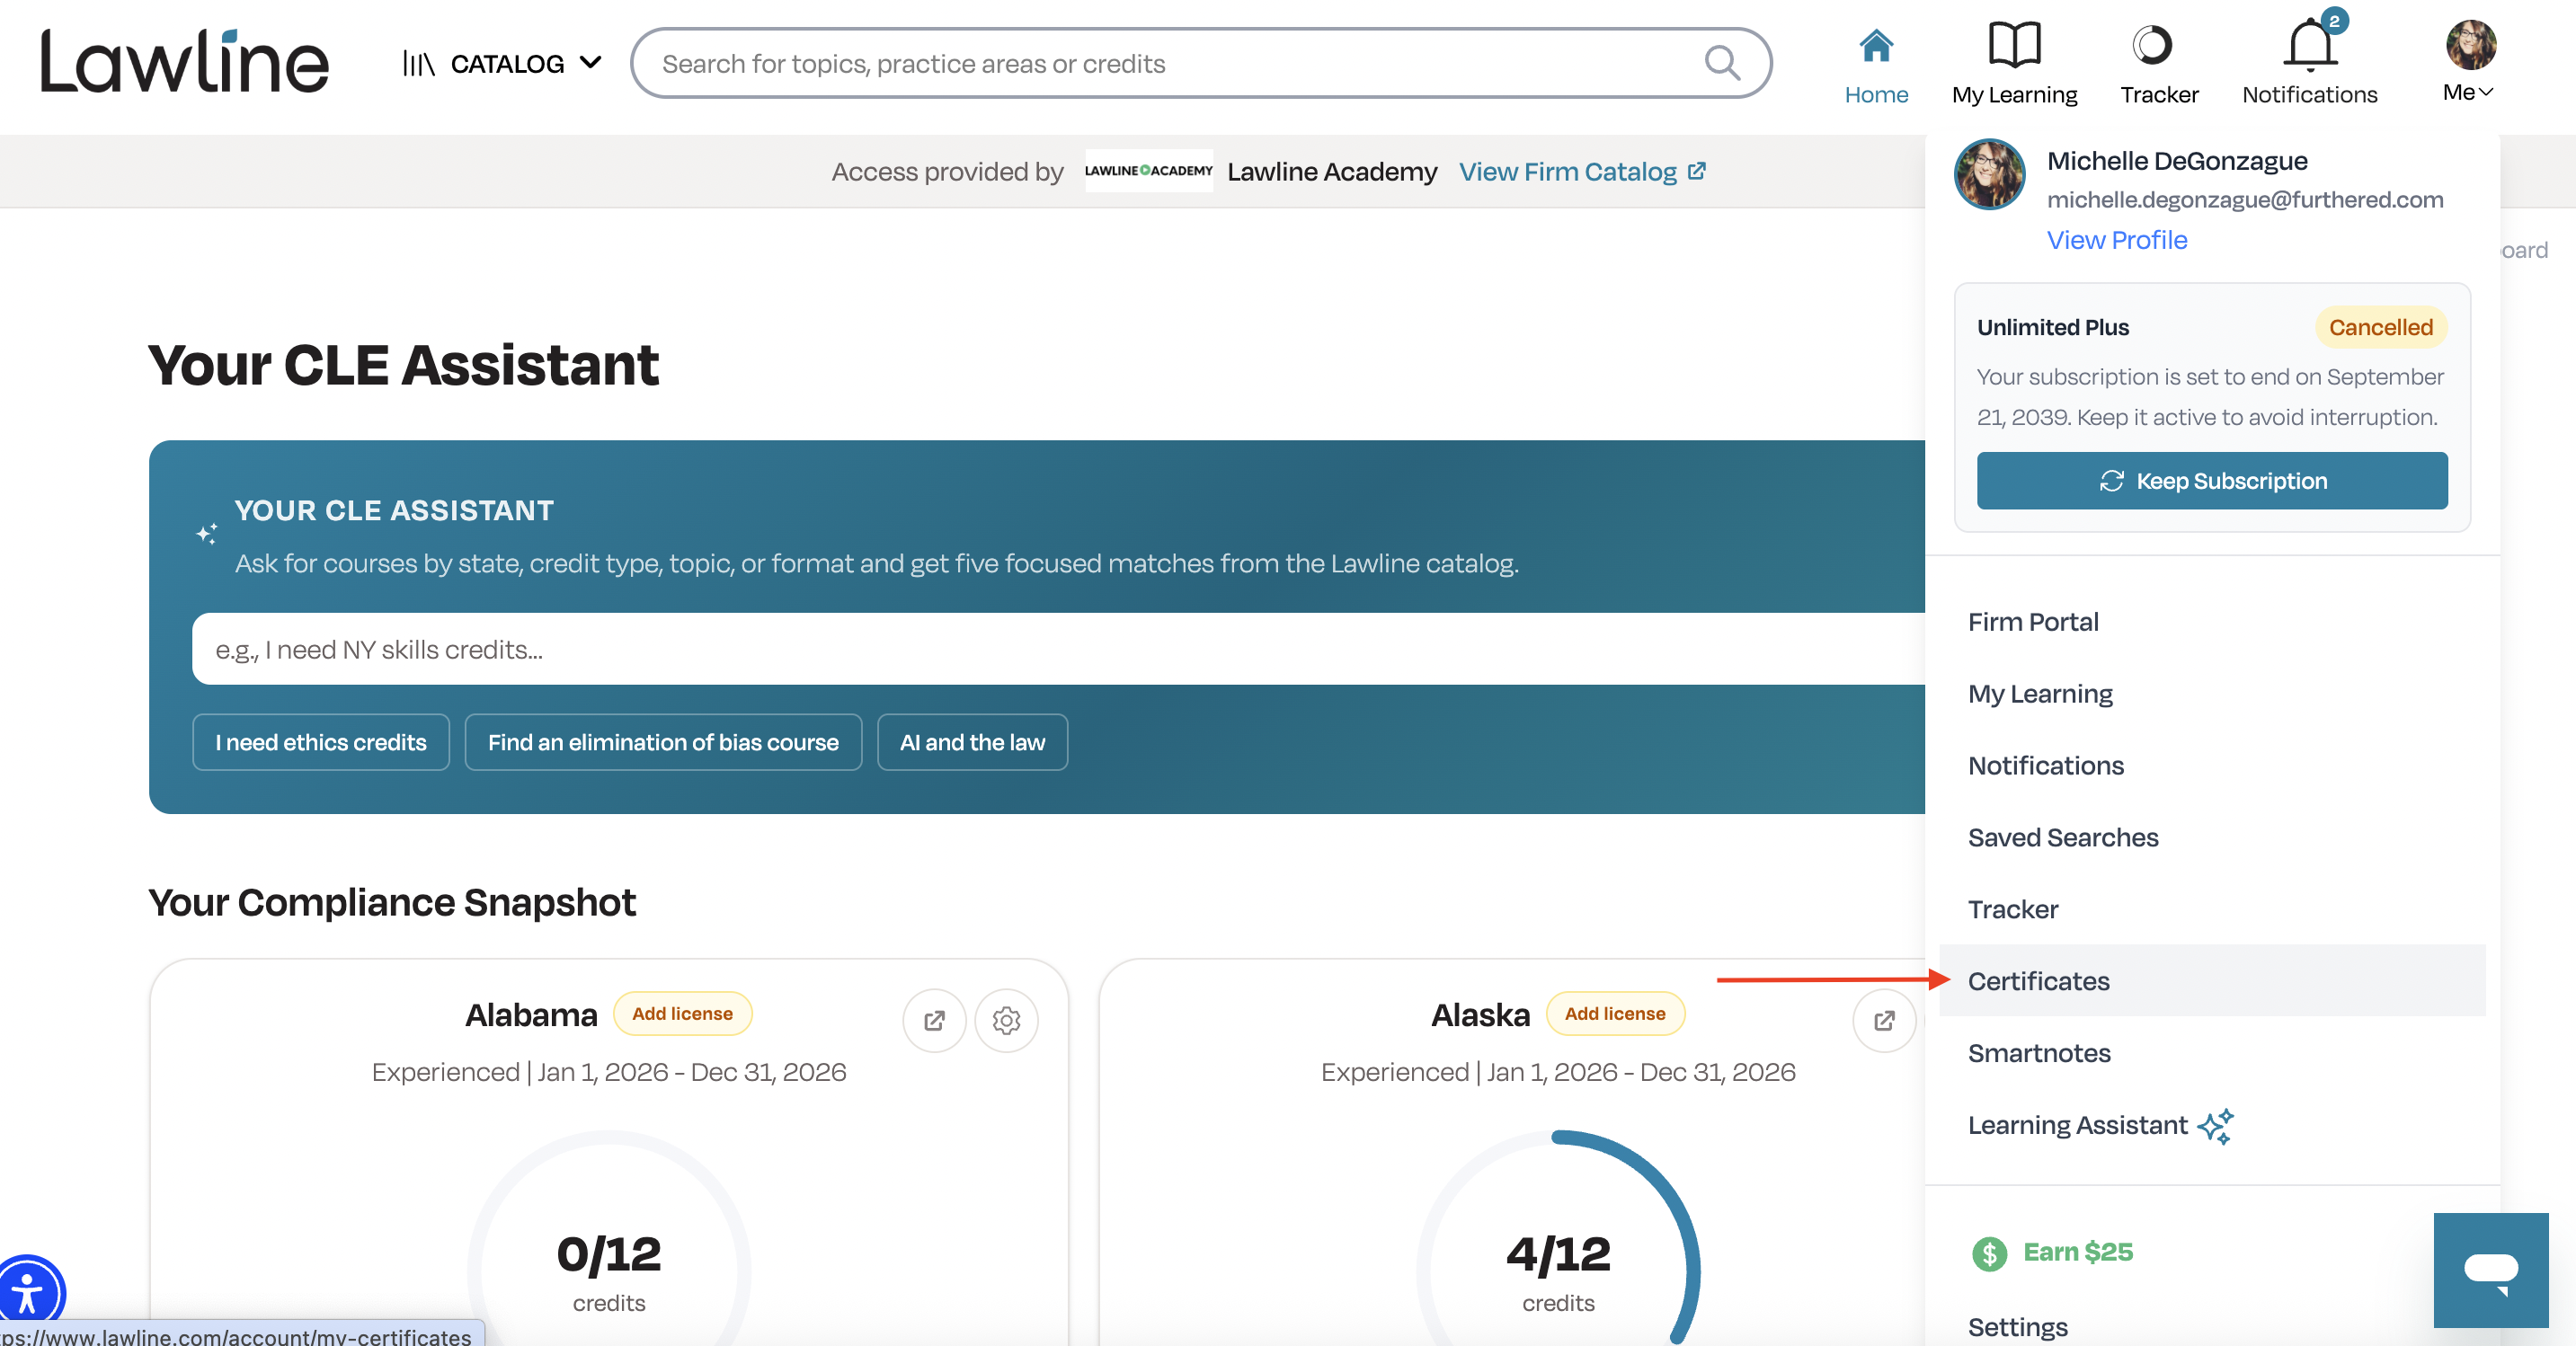Click Add license for Alabama

[682, 1014]
